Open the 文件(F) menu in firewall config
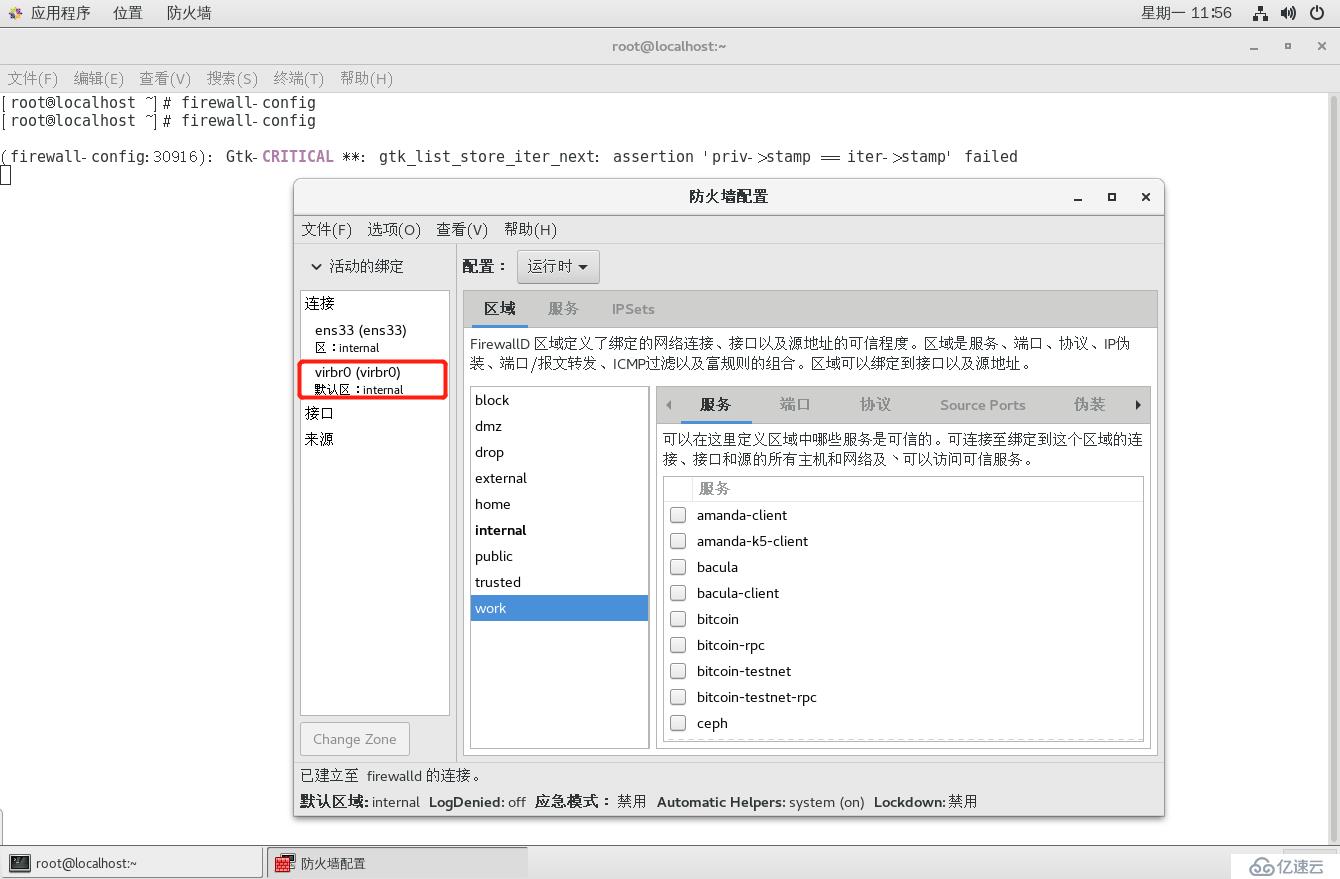This screenshot has width=1340, height=879. point(327,230)
